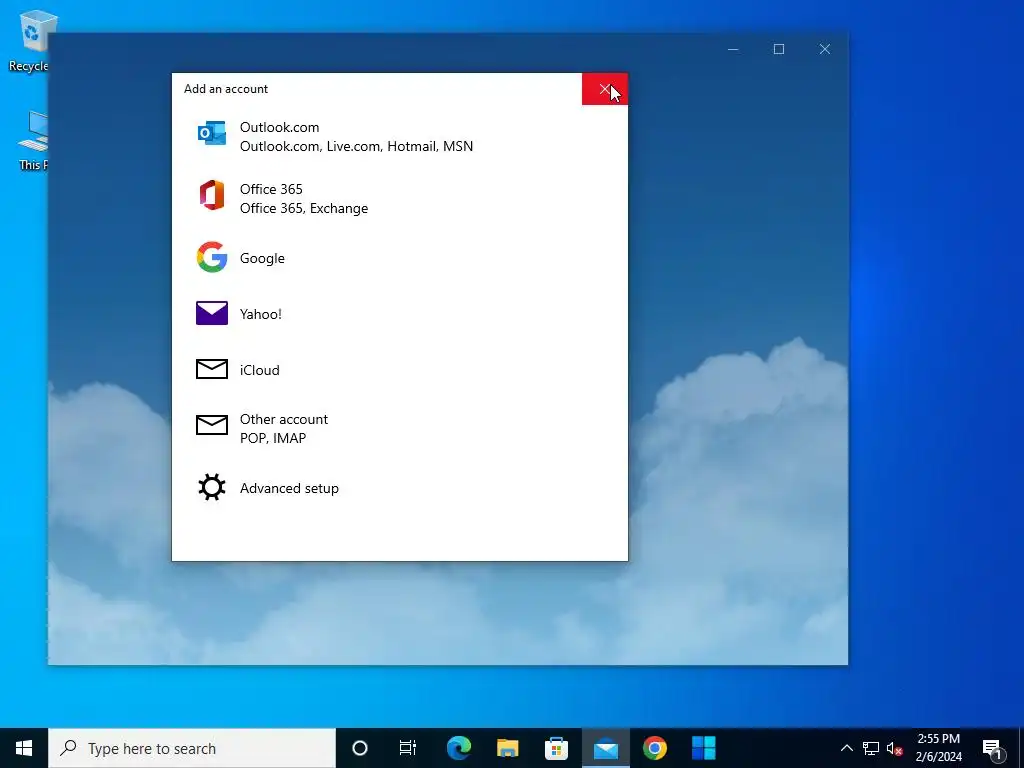
Task: Open Microsoft Store from taskbar
Action: [x=556, y=748]
